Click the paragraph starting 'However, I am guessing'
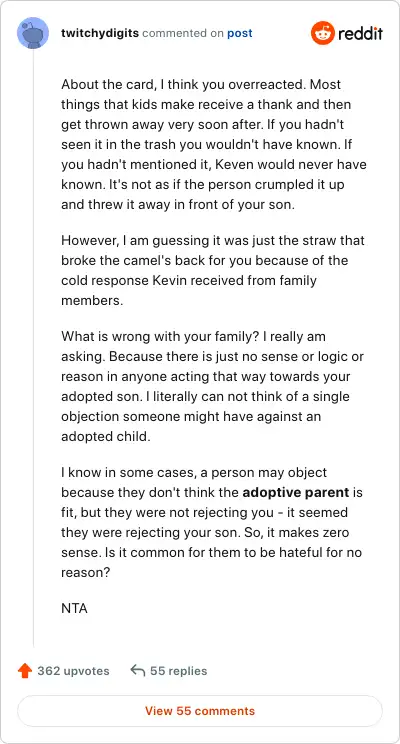Image resolution: width=400 pixels, height=744 pixels. pos(213,270)
